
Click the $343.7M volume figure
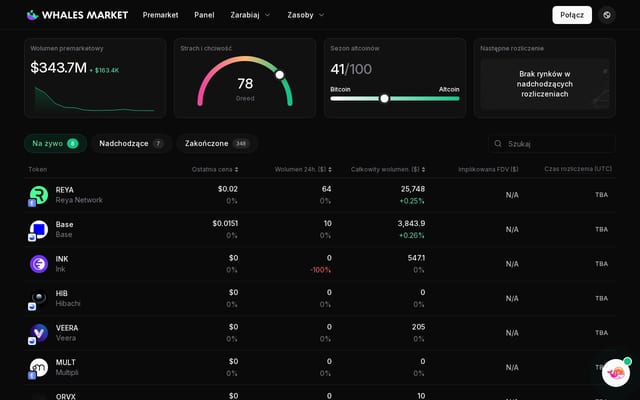coord(58,68)
